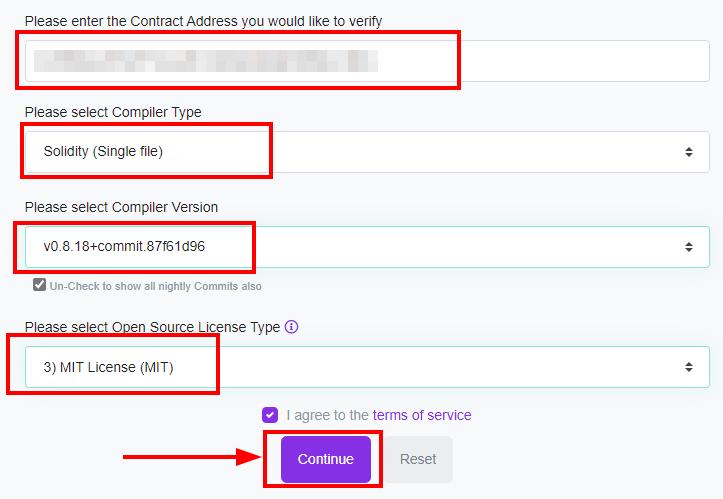Click the 'Un-Check to show all nightly Commits' label
Image resolution: width=723 pixels, height=499 pixels.
pos(155,286)
